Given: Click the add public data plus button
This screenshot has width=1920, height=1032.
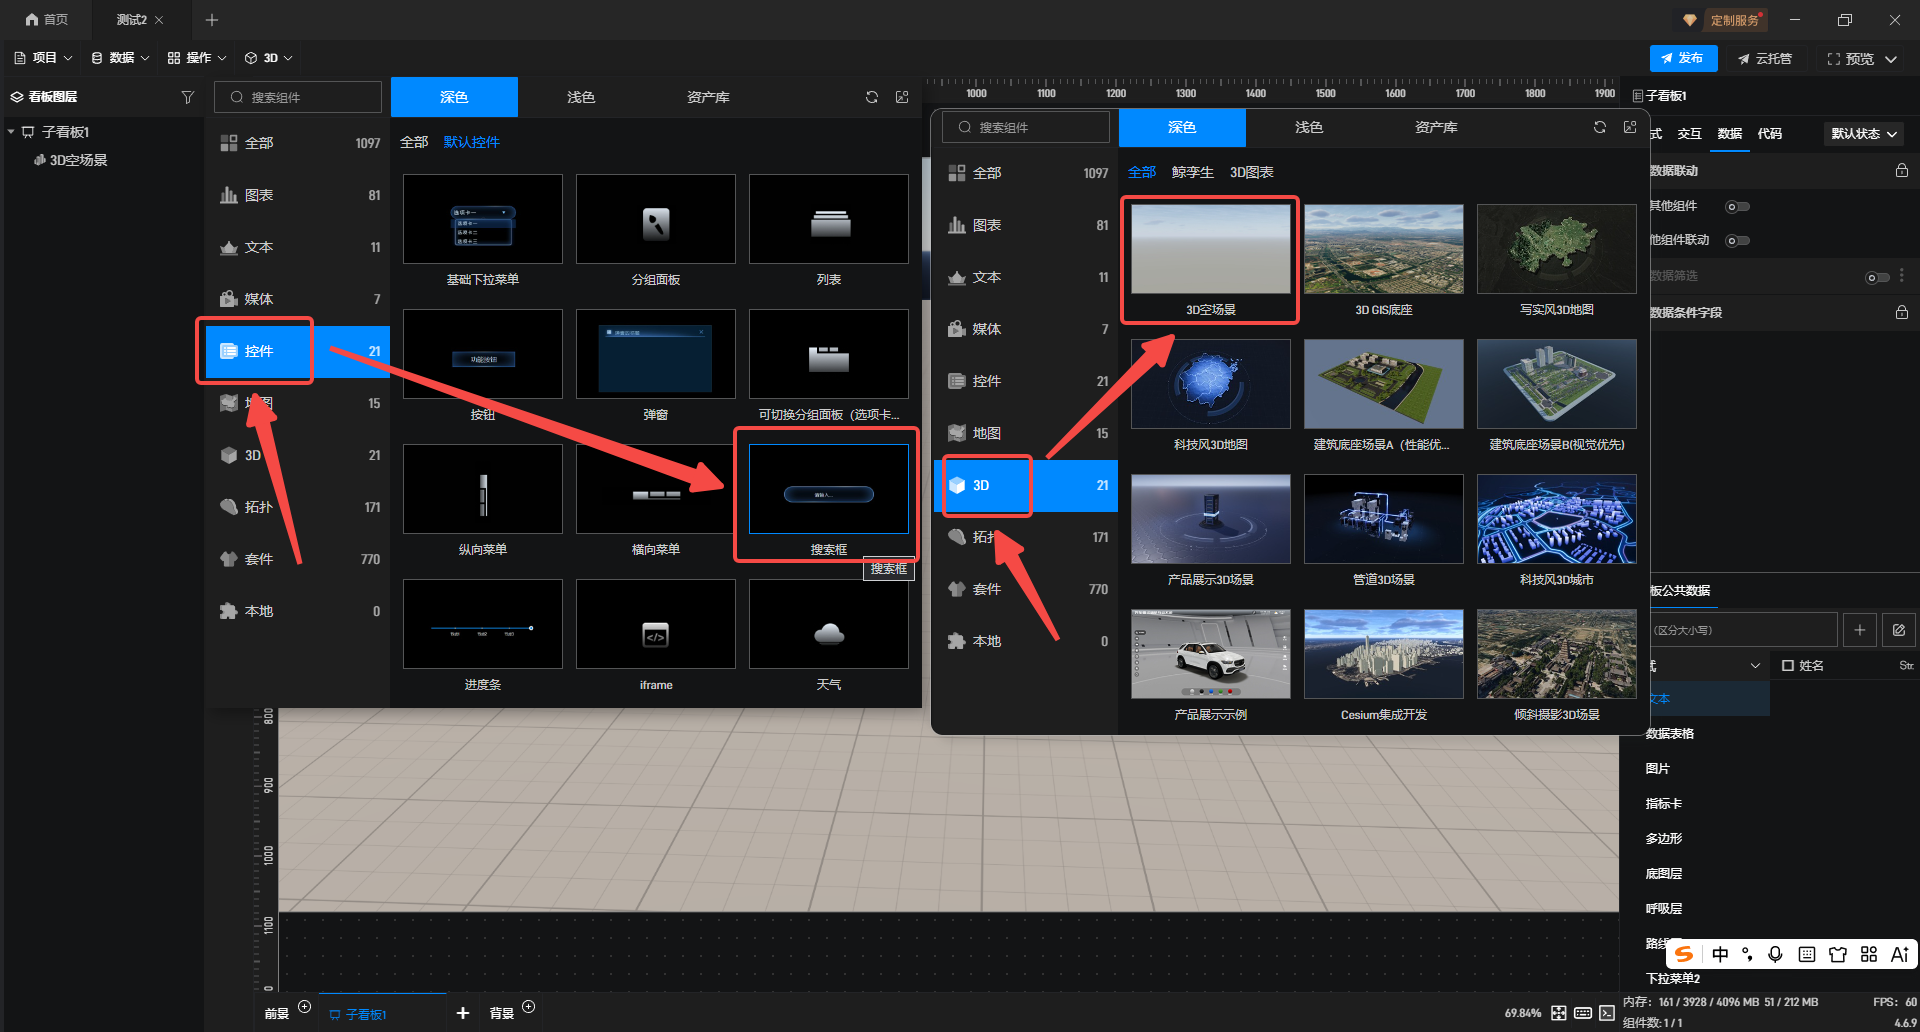Looking at the screenshot, I should [1859, 630].
